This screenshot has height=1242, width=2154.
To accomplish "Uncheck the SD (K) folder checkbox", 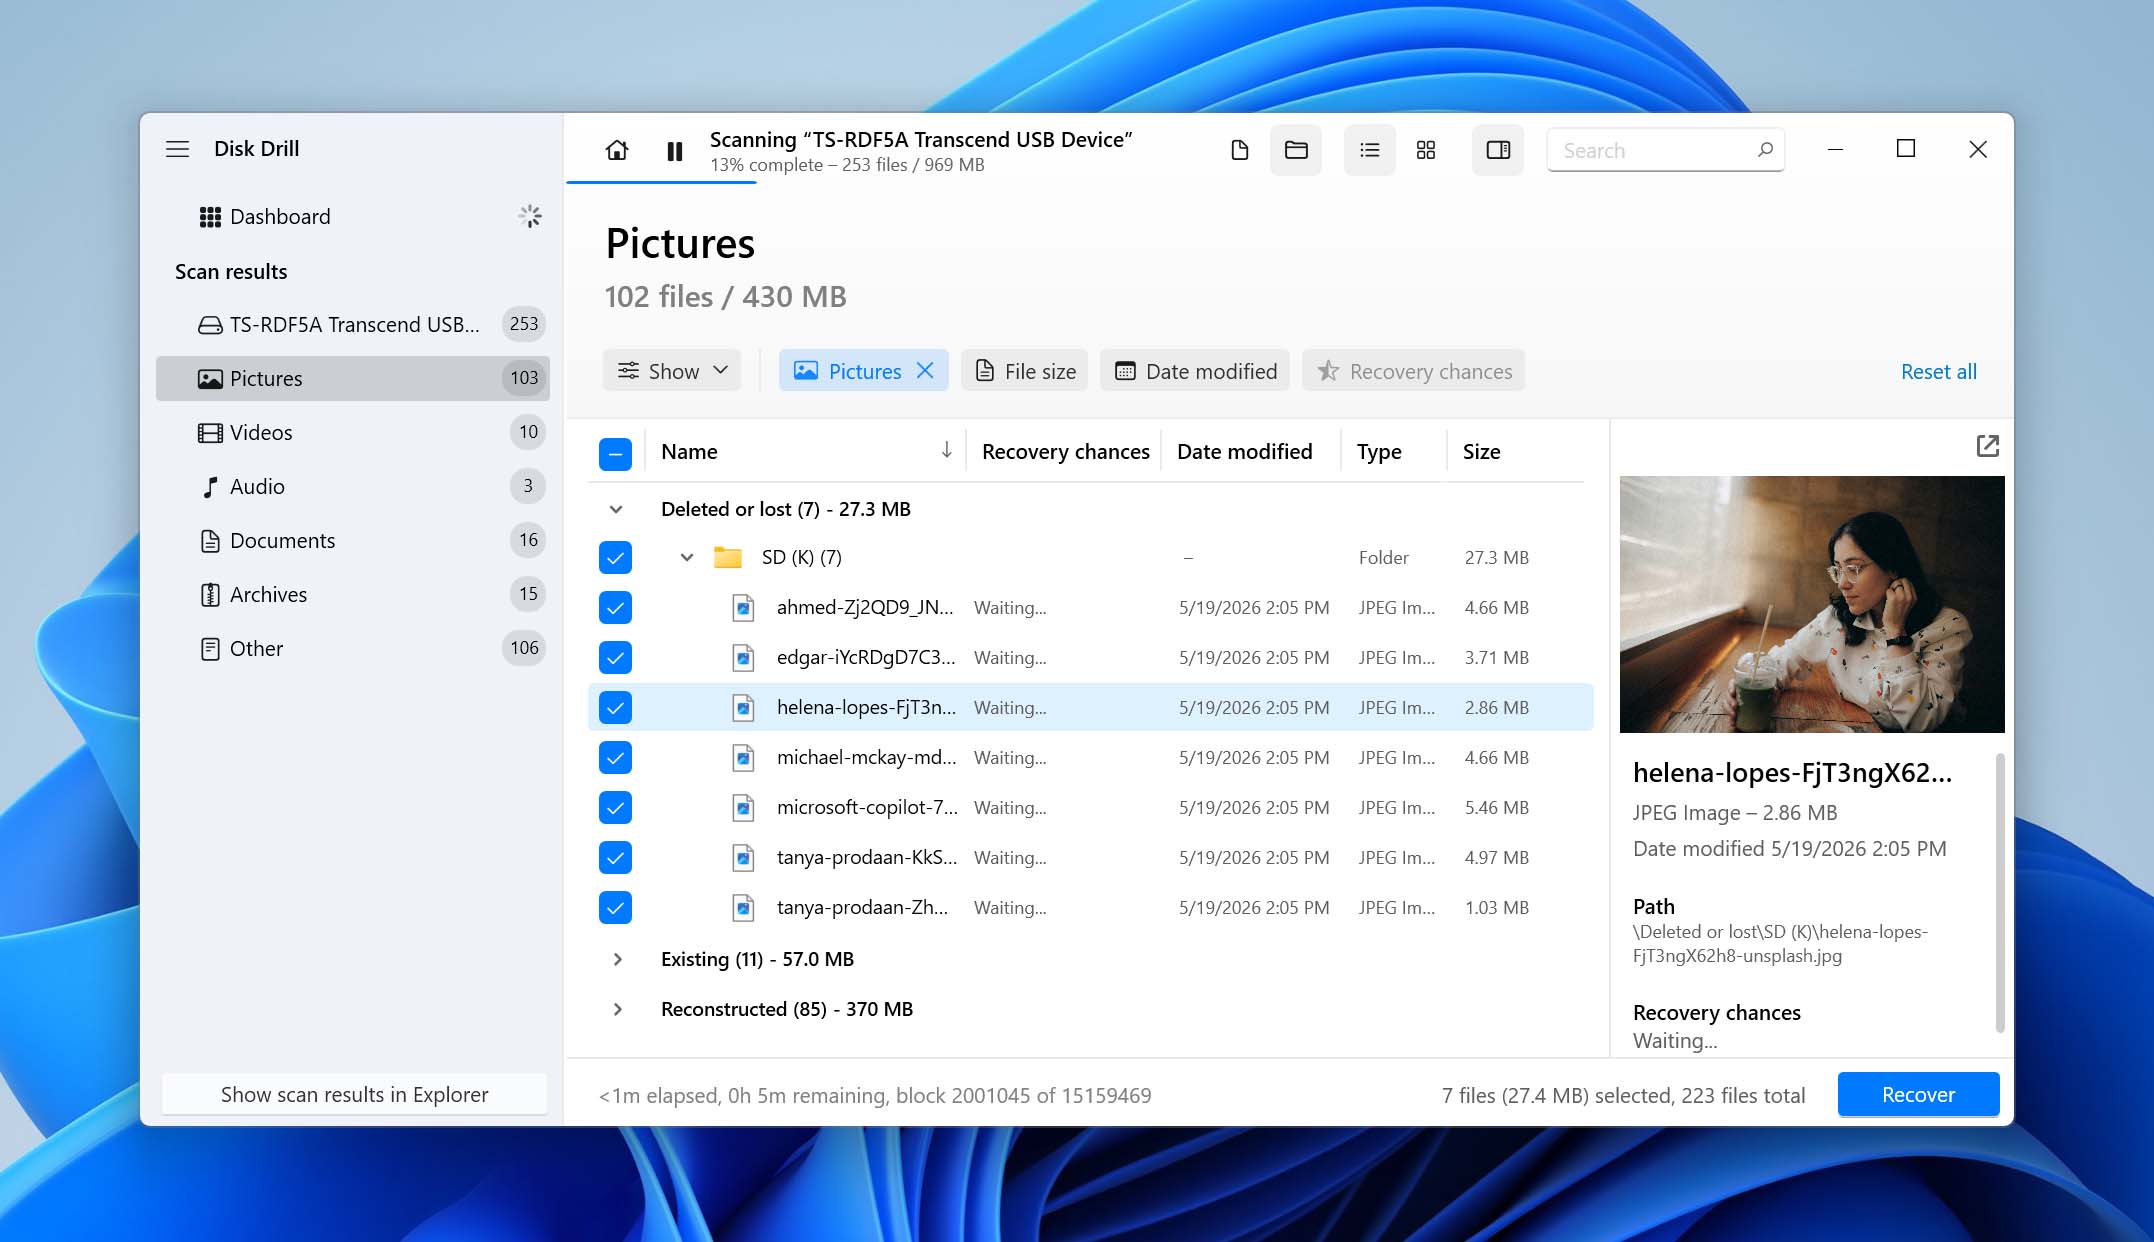I will coord(615,558).
